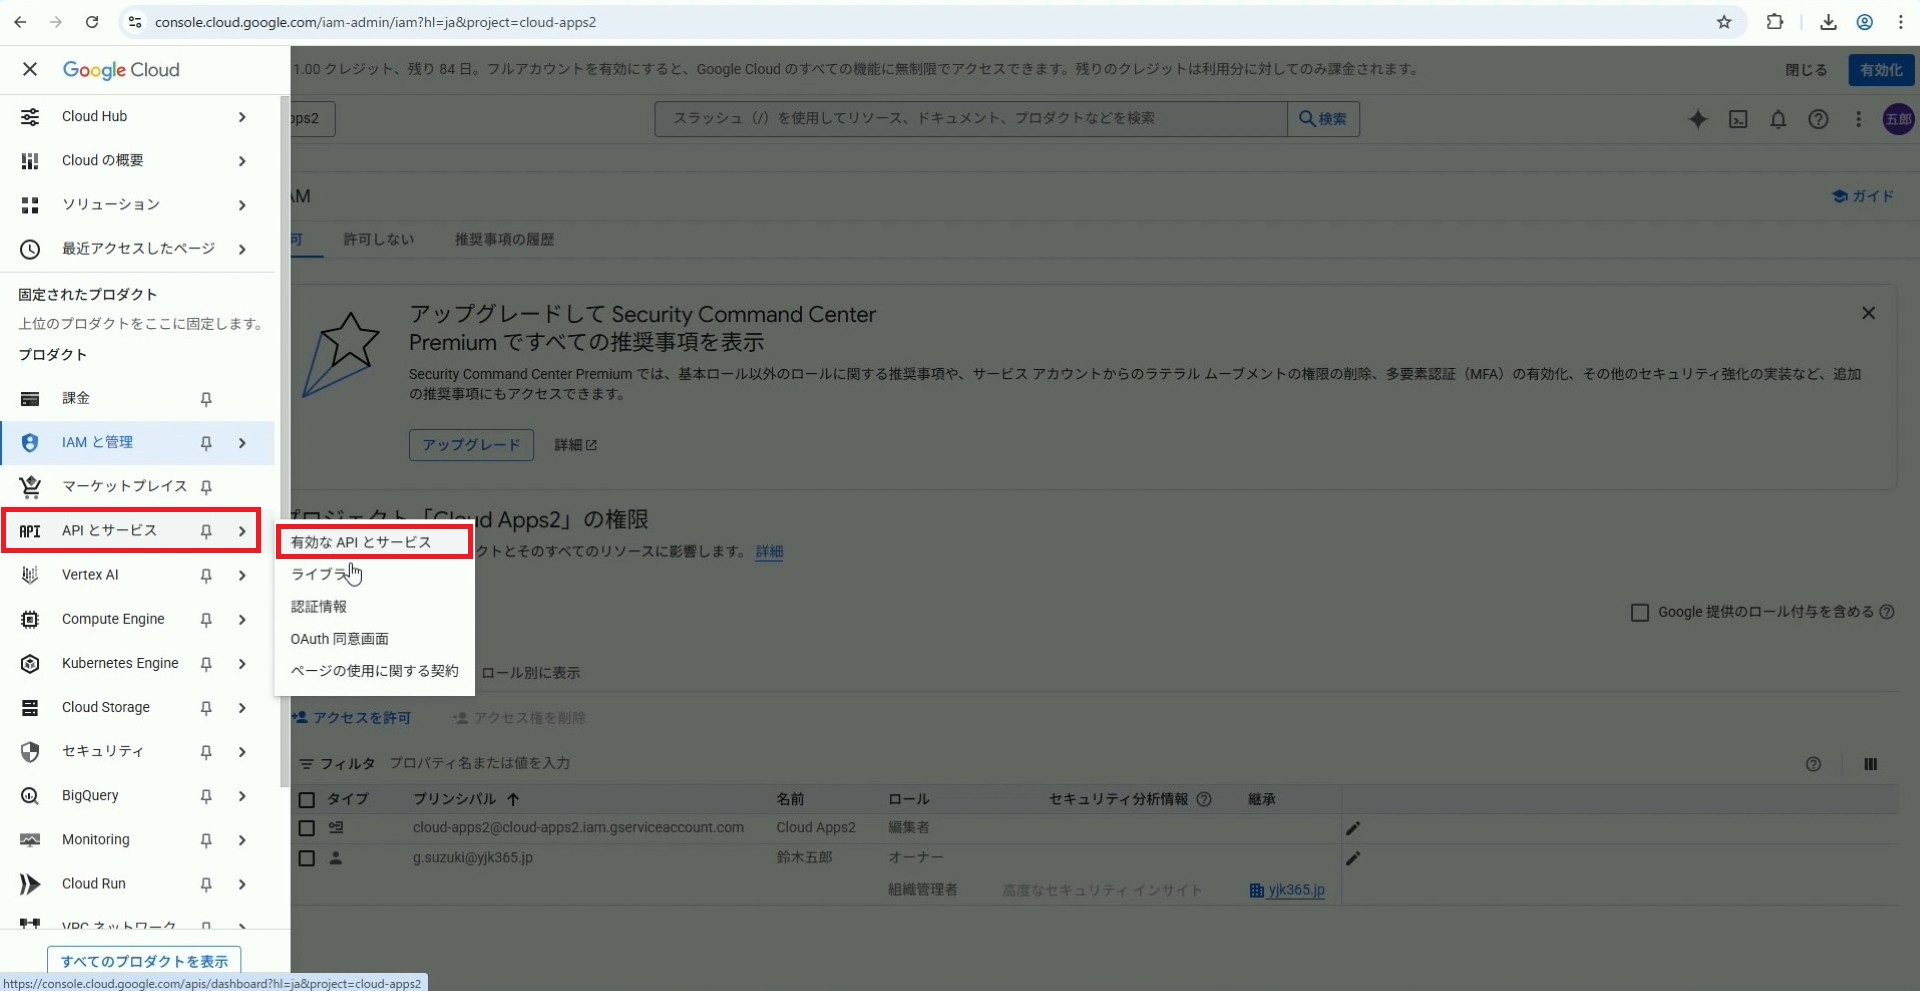Viewport: 1920px width, 991px height.
Task: Choose 認証情報 from the API submenu
Action: pos(319,607)
